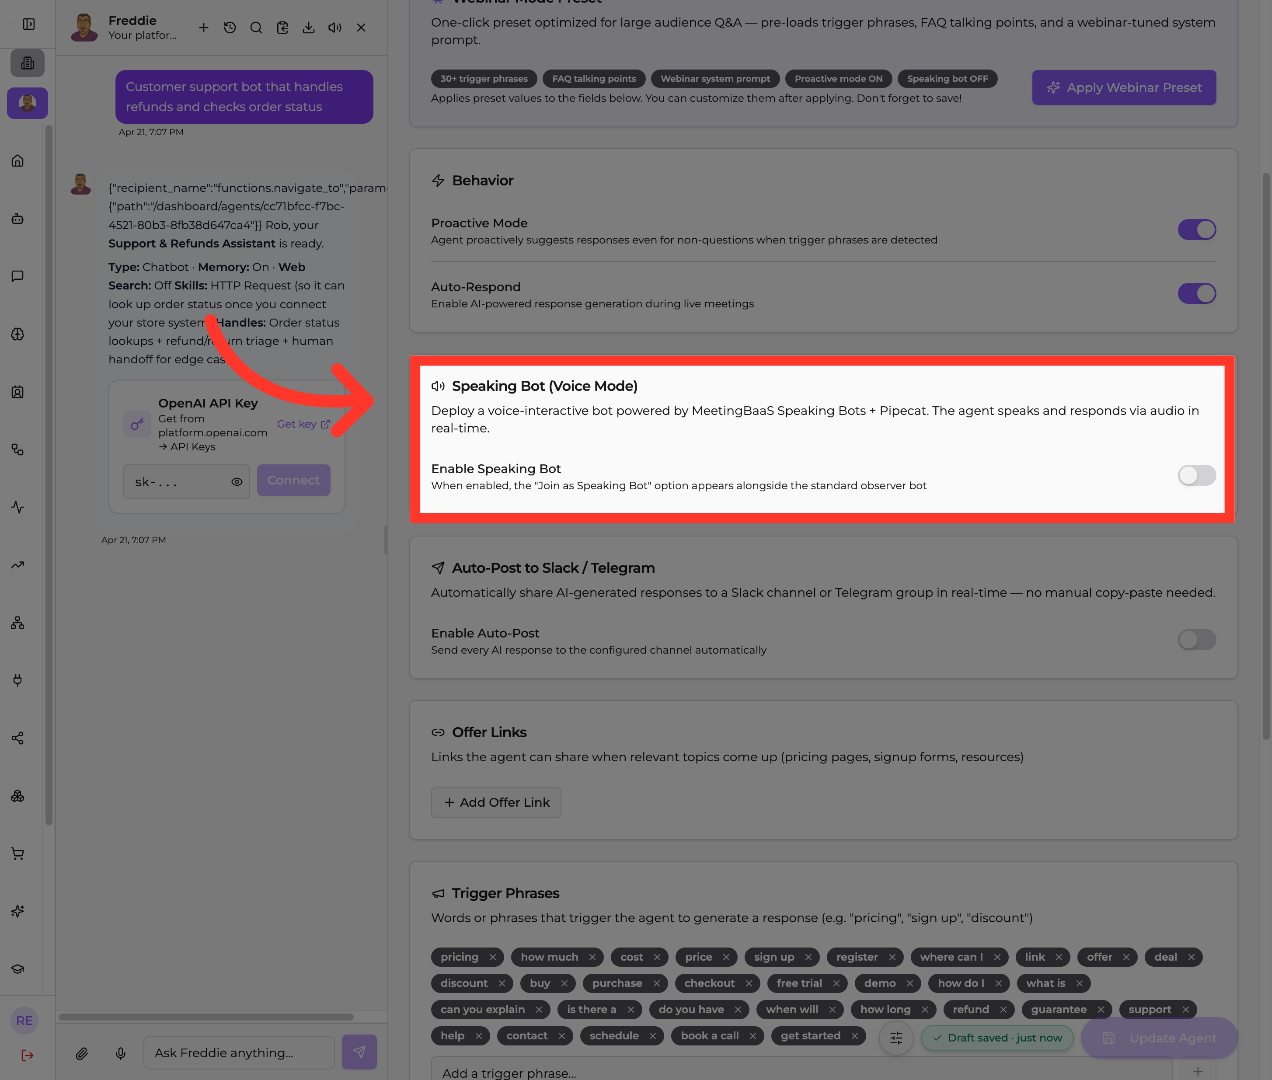This screenshot has height=1080, width=1272.
Task: Open the organization building icon
Action: coord(27,63)
